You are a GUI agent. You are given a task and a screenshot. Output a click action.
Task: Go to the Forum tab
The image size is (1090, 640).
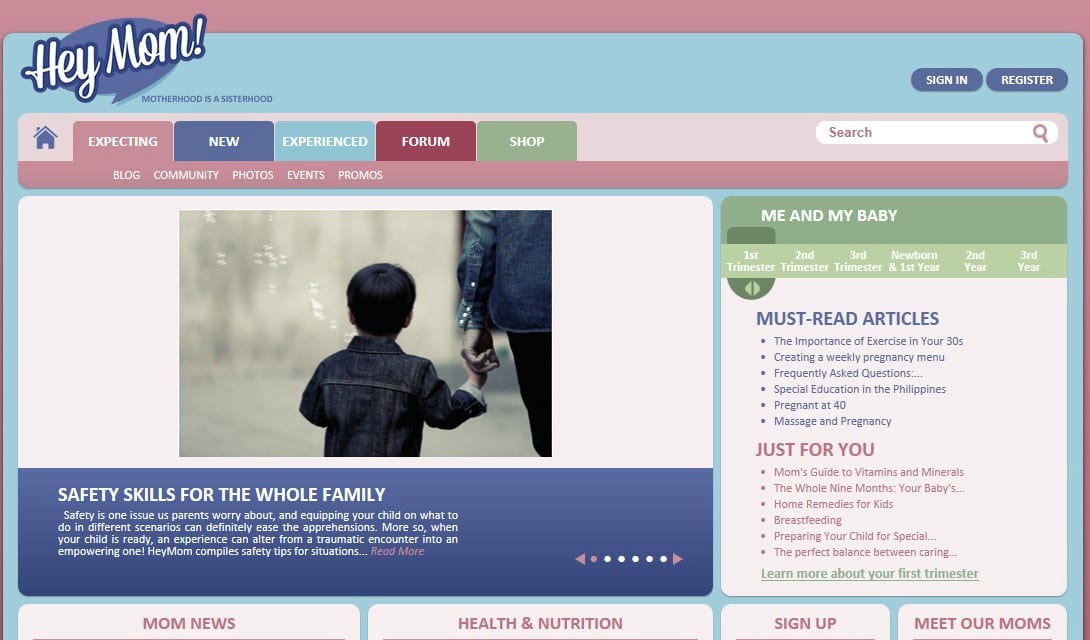point(425,141)
